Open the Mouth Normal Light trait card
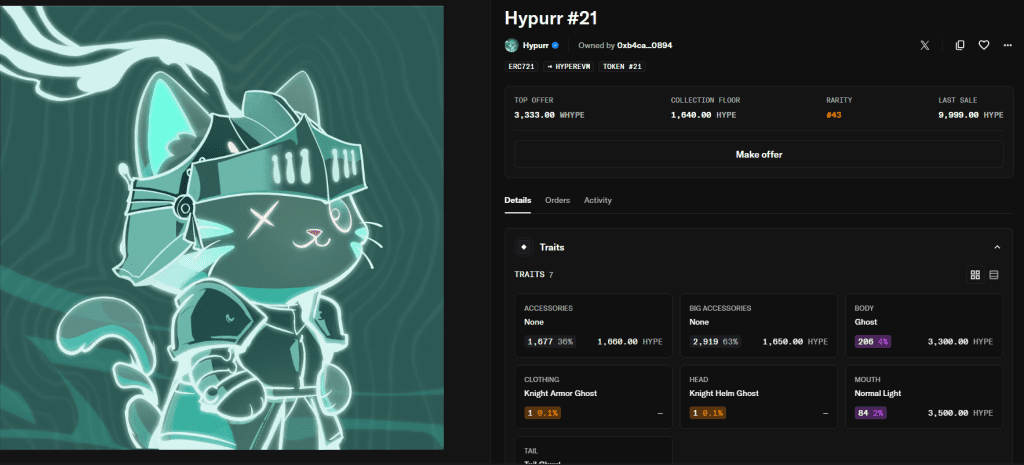Screen dimensions: 1024x465 [x=923, y=397]
